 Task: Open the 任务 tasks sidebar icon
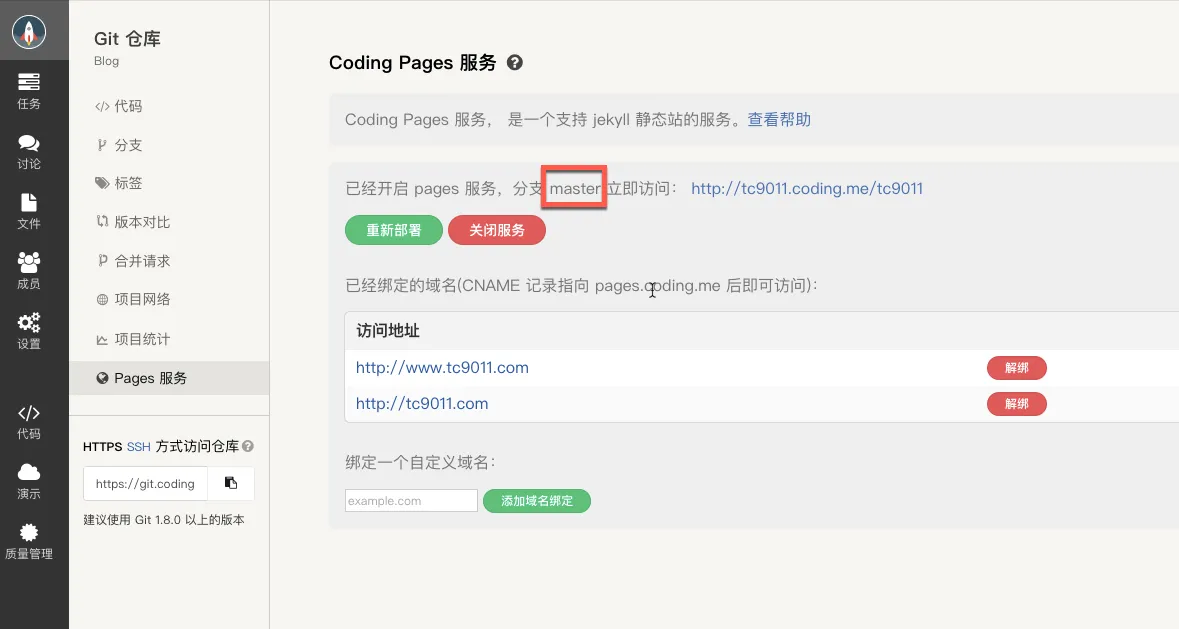coord(29,90)
